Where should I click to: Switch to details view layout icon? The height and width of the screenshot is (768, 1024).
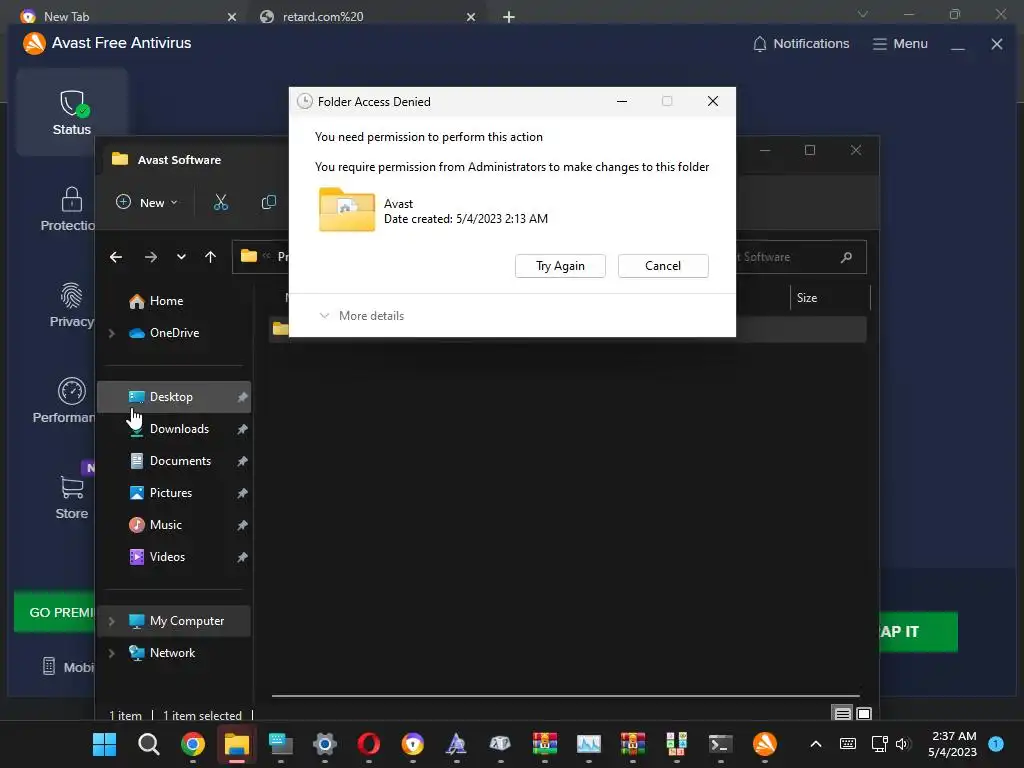pos(842,714)
